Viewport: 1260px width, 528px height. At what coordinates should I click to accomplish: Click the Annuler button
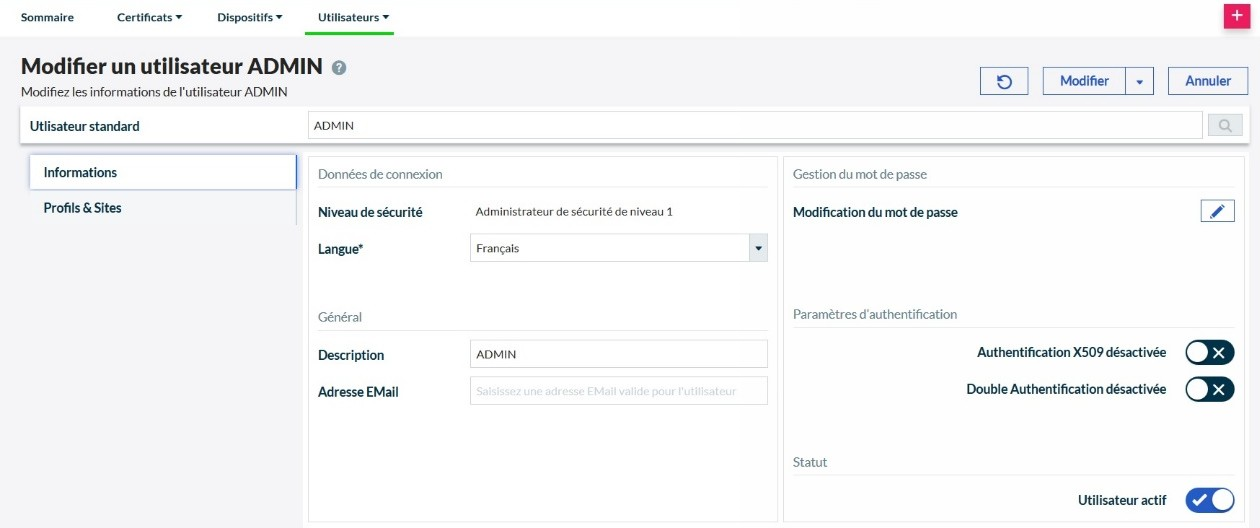(1207, 81)
